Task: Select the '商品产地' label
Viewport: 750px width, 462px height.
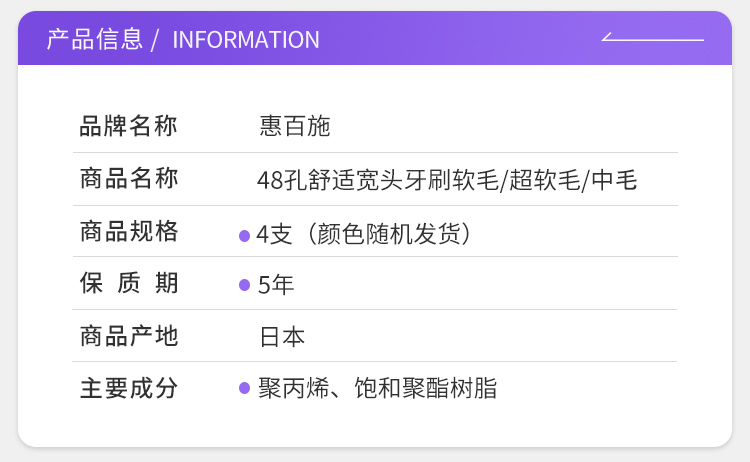Action: [129, 336]
